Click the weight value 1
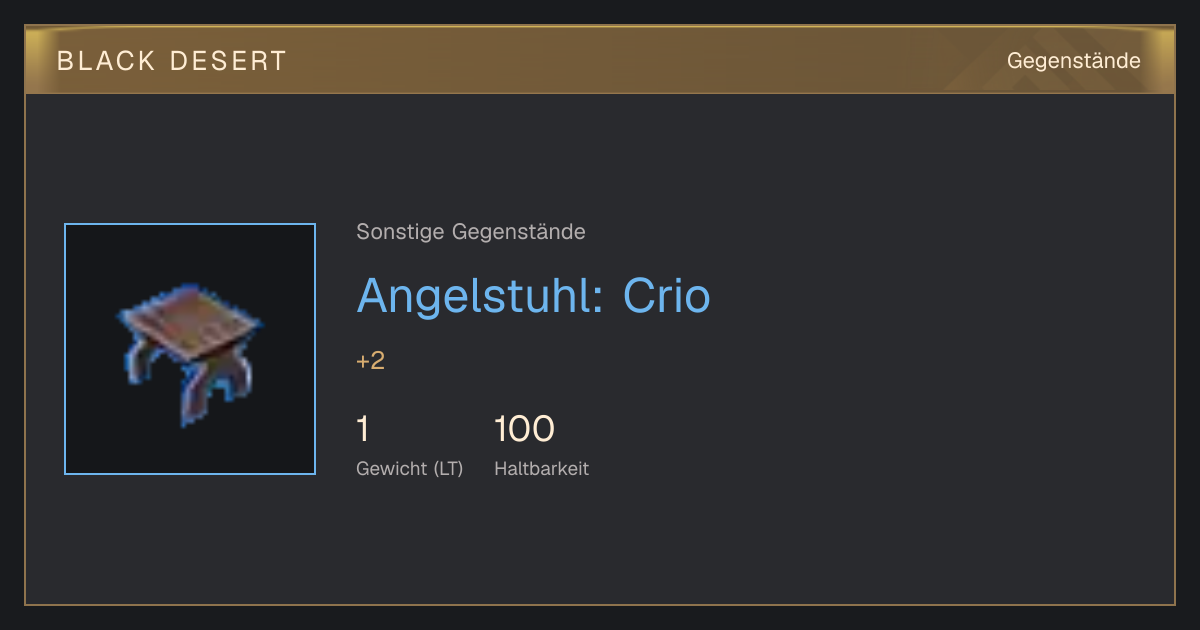1200x630 pixels. (x=363, y=429)
